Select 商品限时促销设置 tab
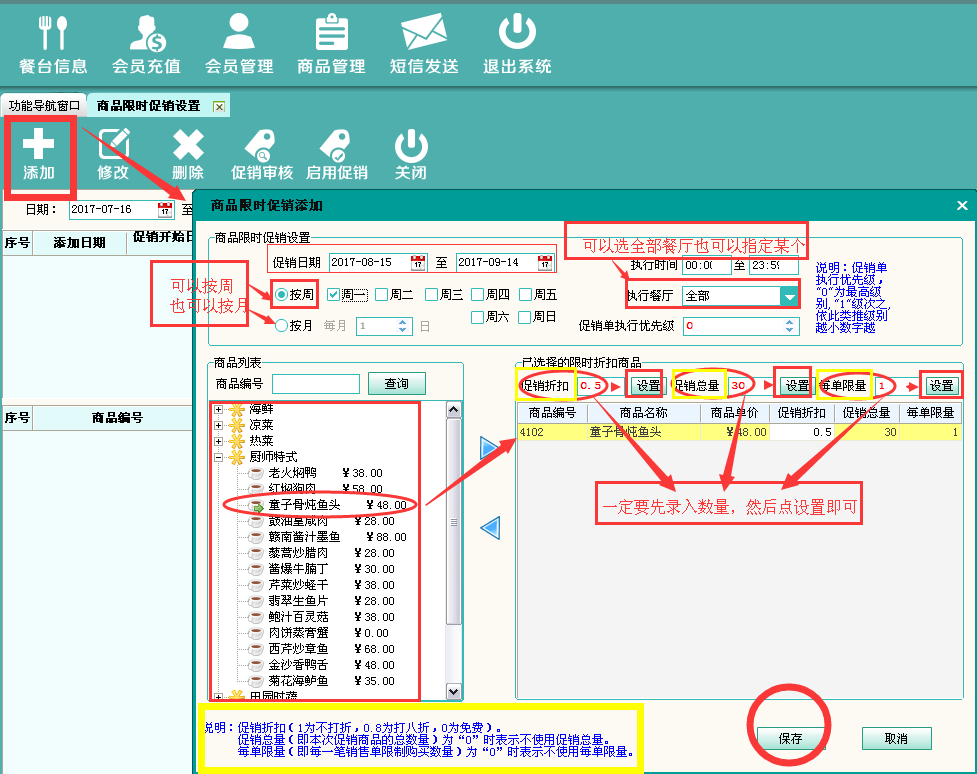 [x=148, y=105]
